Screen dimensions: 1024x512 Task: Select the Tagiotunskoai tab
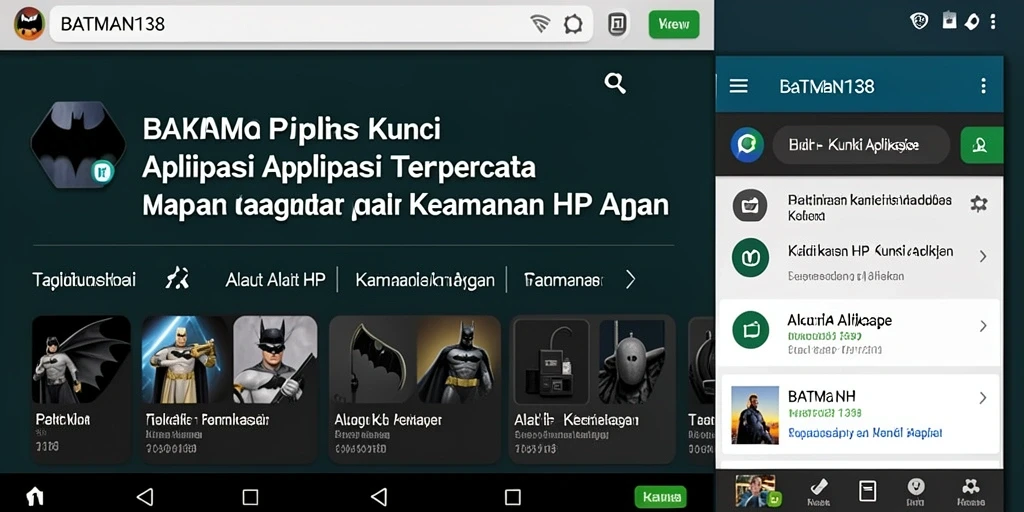click(x=84, y=280)
